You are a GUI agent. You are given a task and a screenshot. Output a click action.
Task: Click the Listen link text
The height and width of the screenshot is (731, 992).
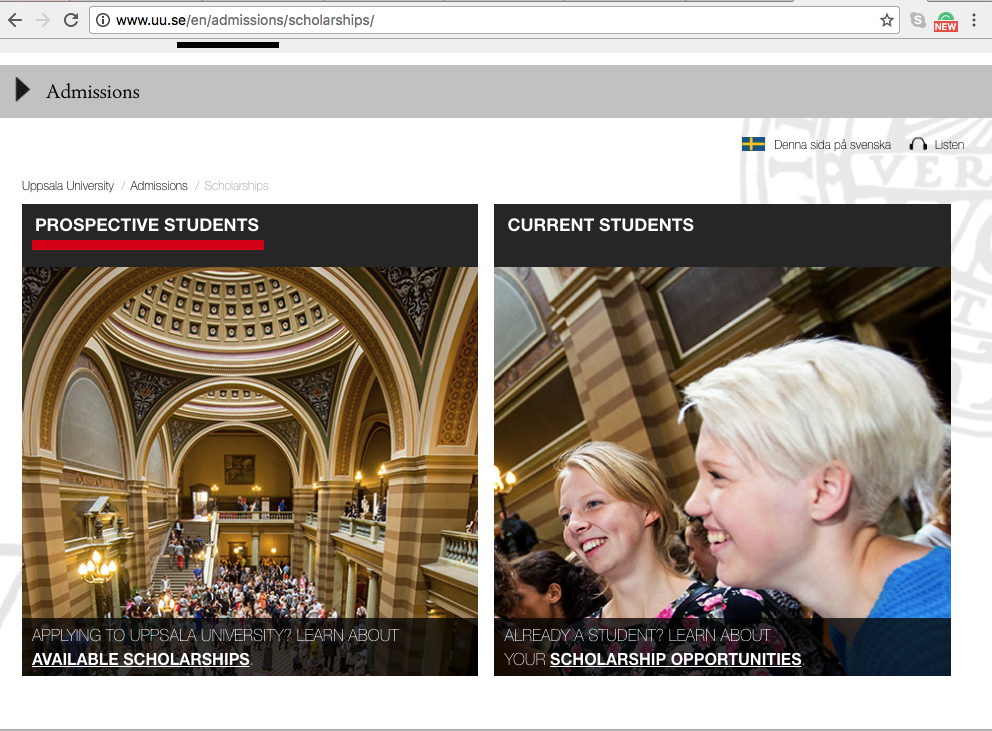coord(949,145)
